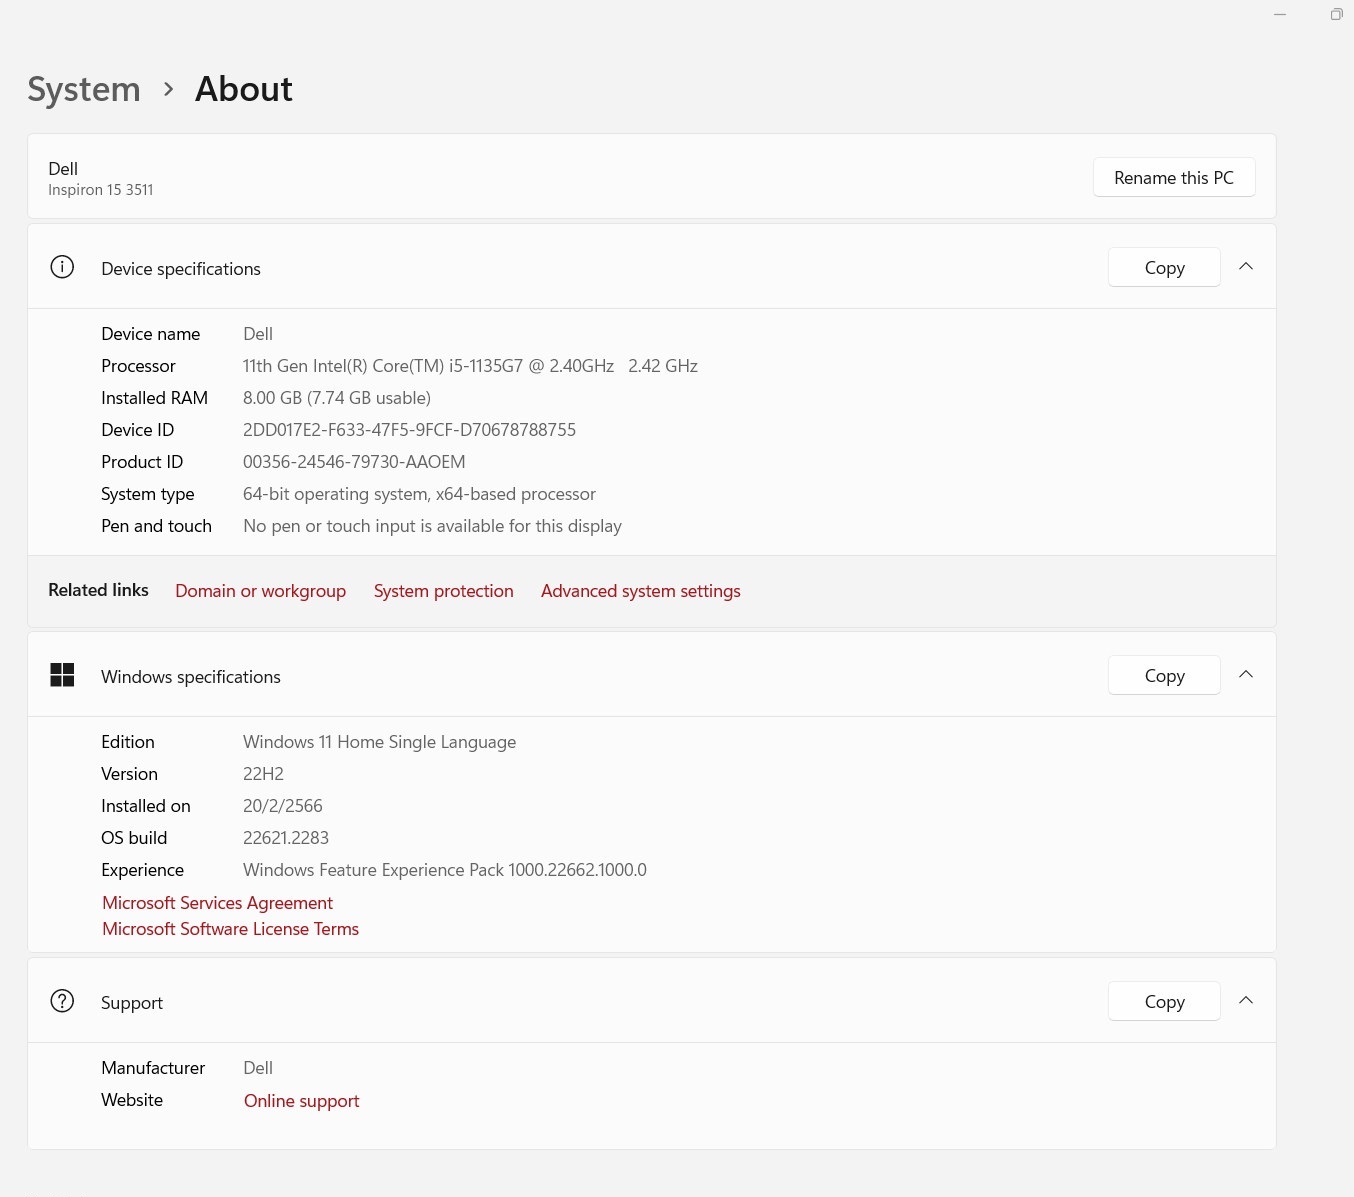The image size is (1354, 1197).
Task: Open Advanced system settings link
Action: click(640, 591)
